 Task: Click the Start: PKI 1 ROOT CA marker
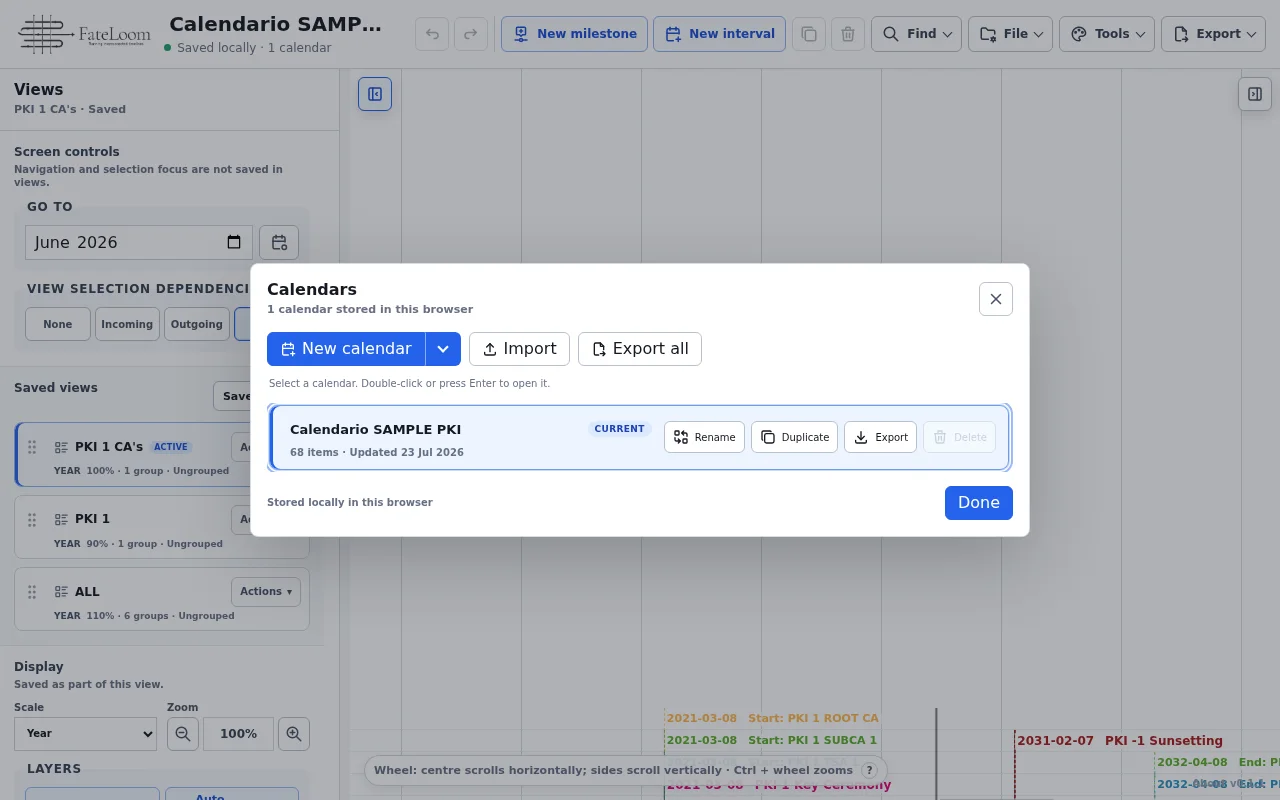click(x=772, y=718)
